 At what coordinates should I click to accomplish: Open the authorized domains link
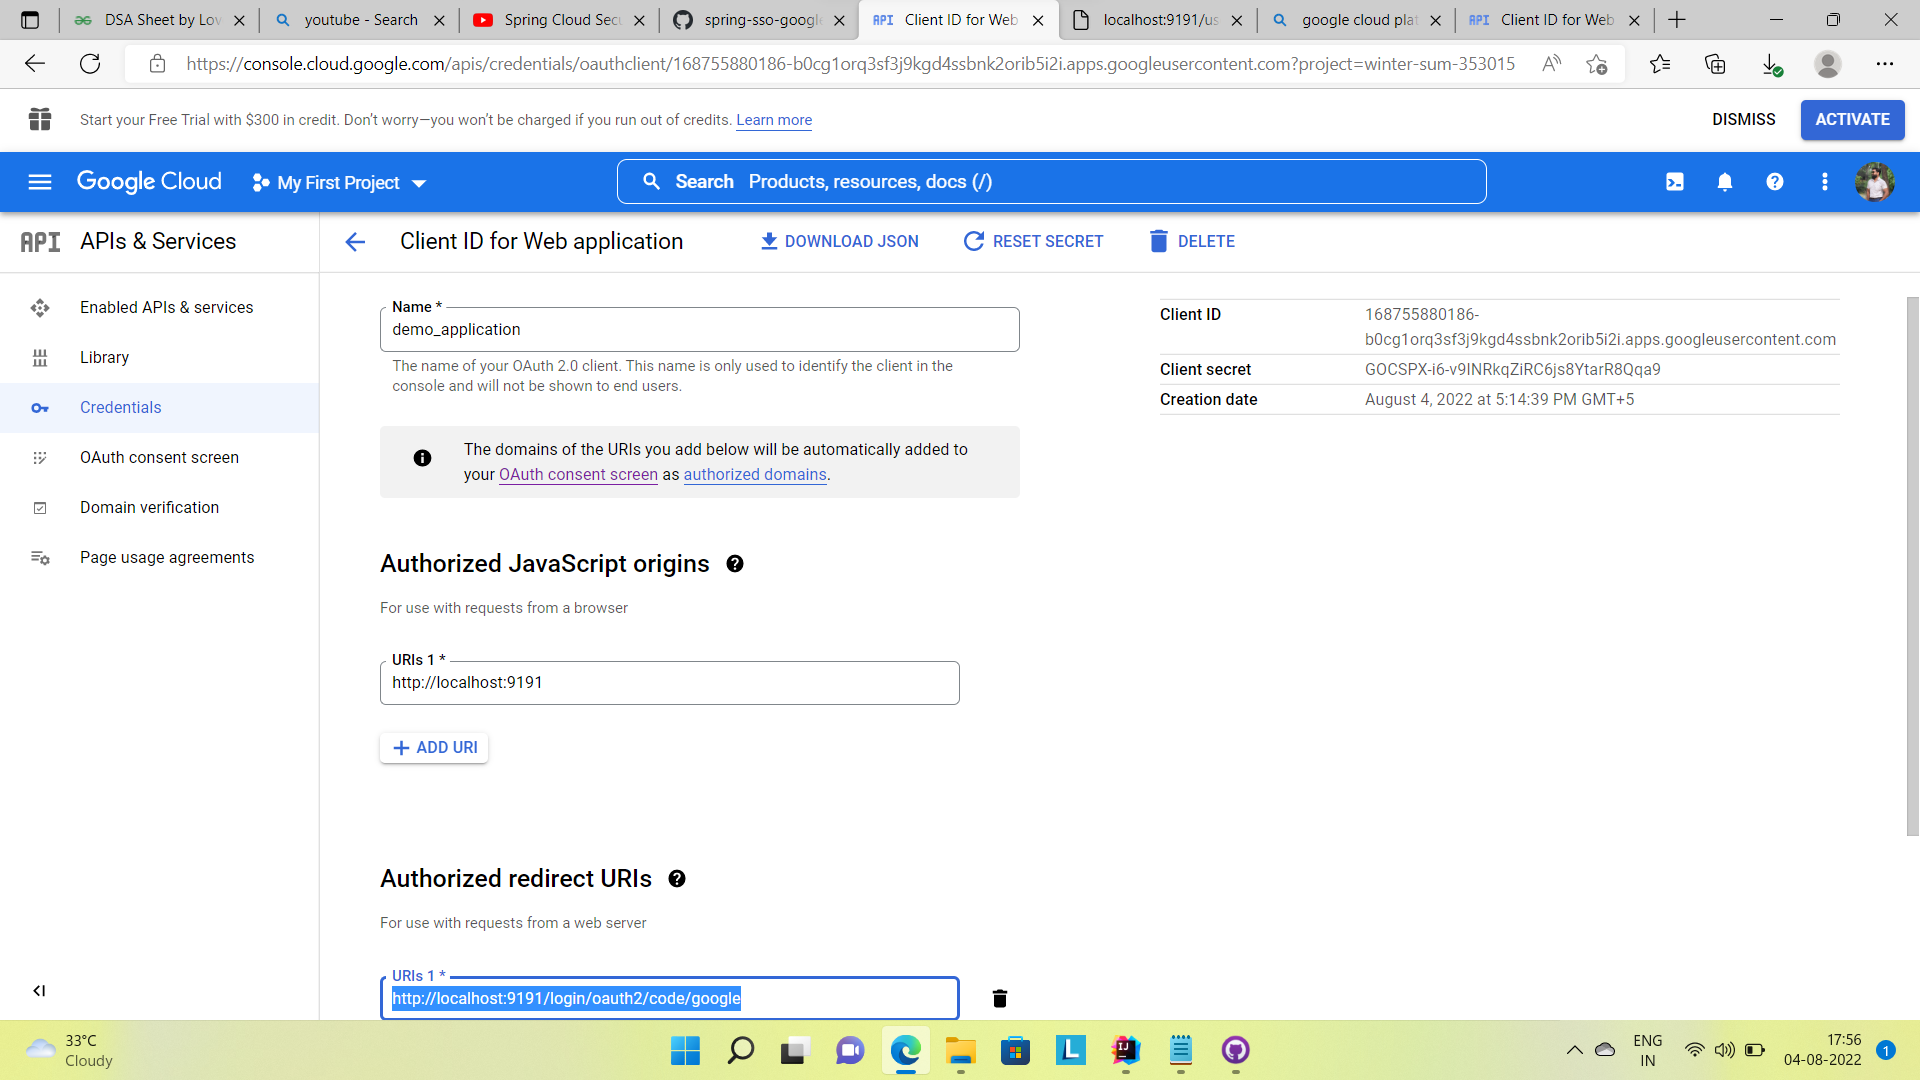pos(755,475)
